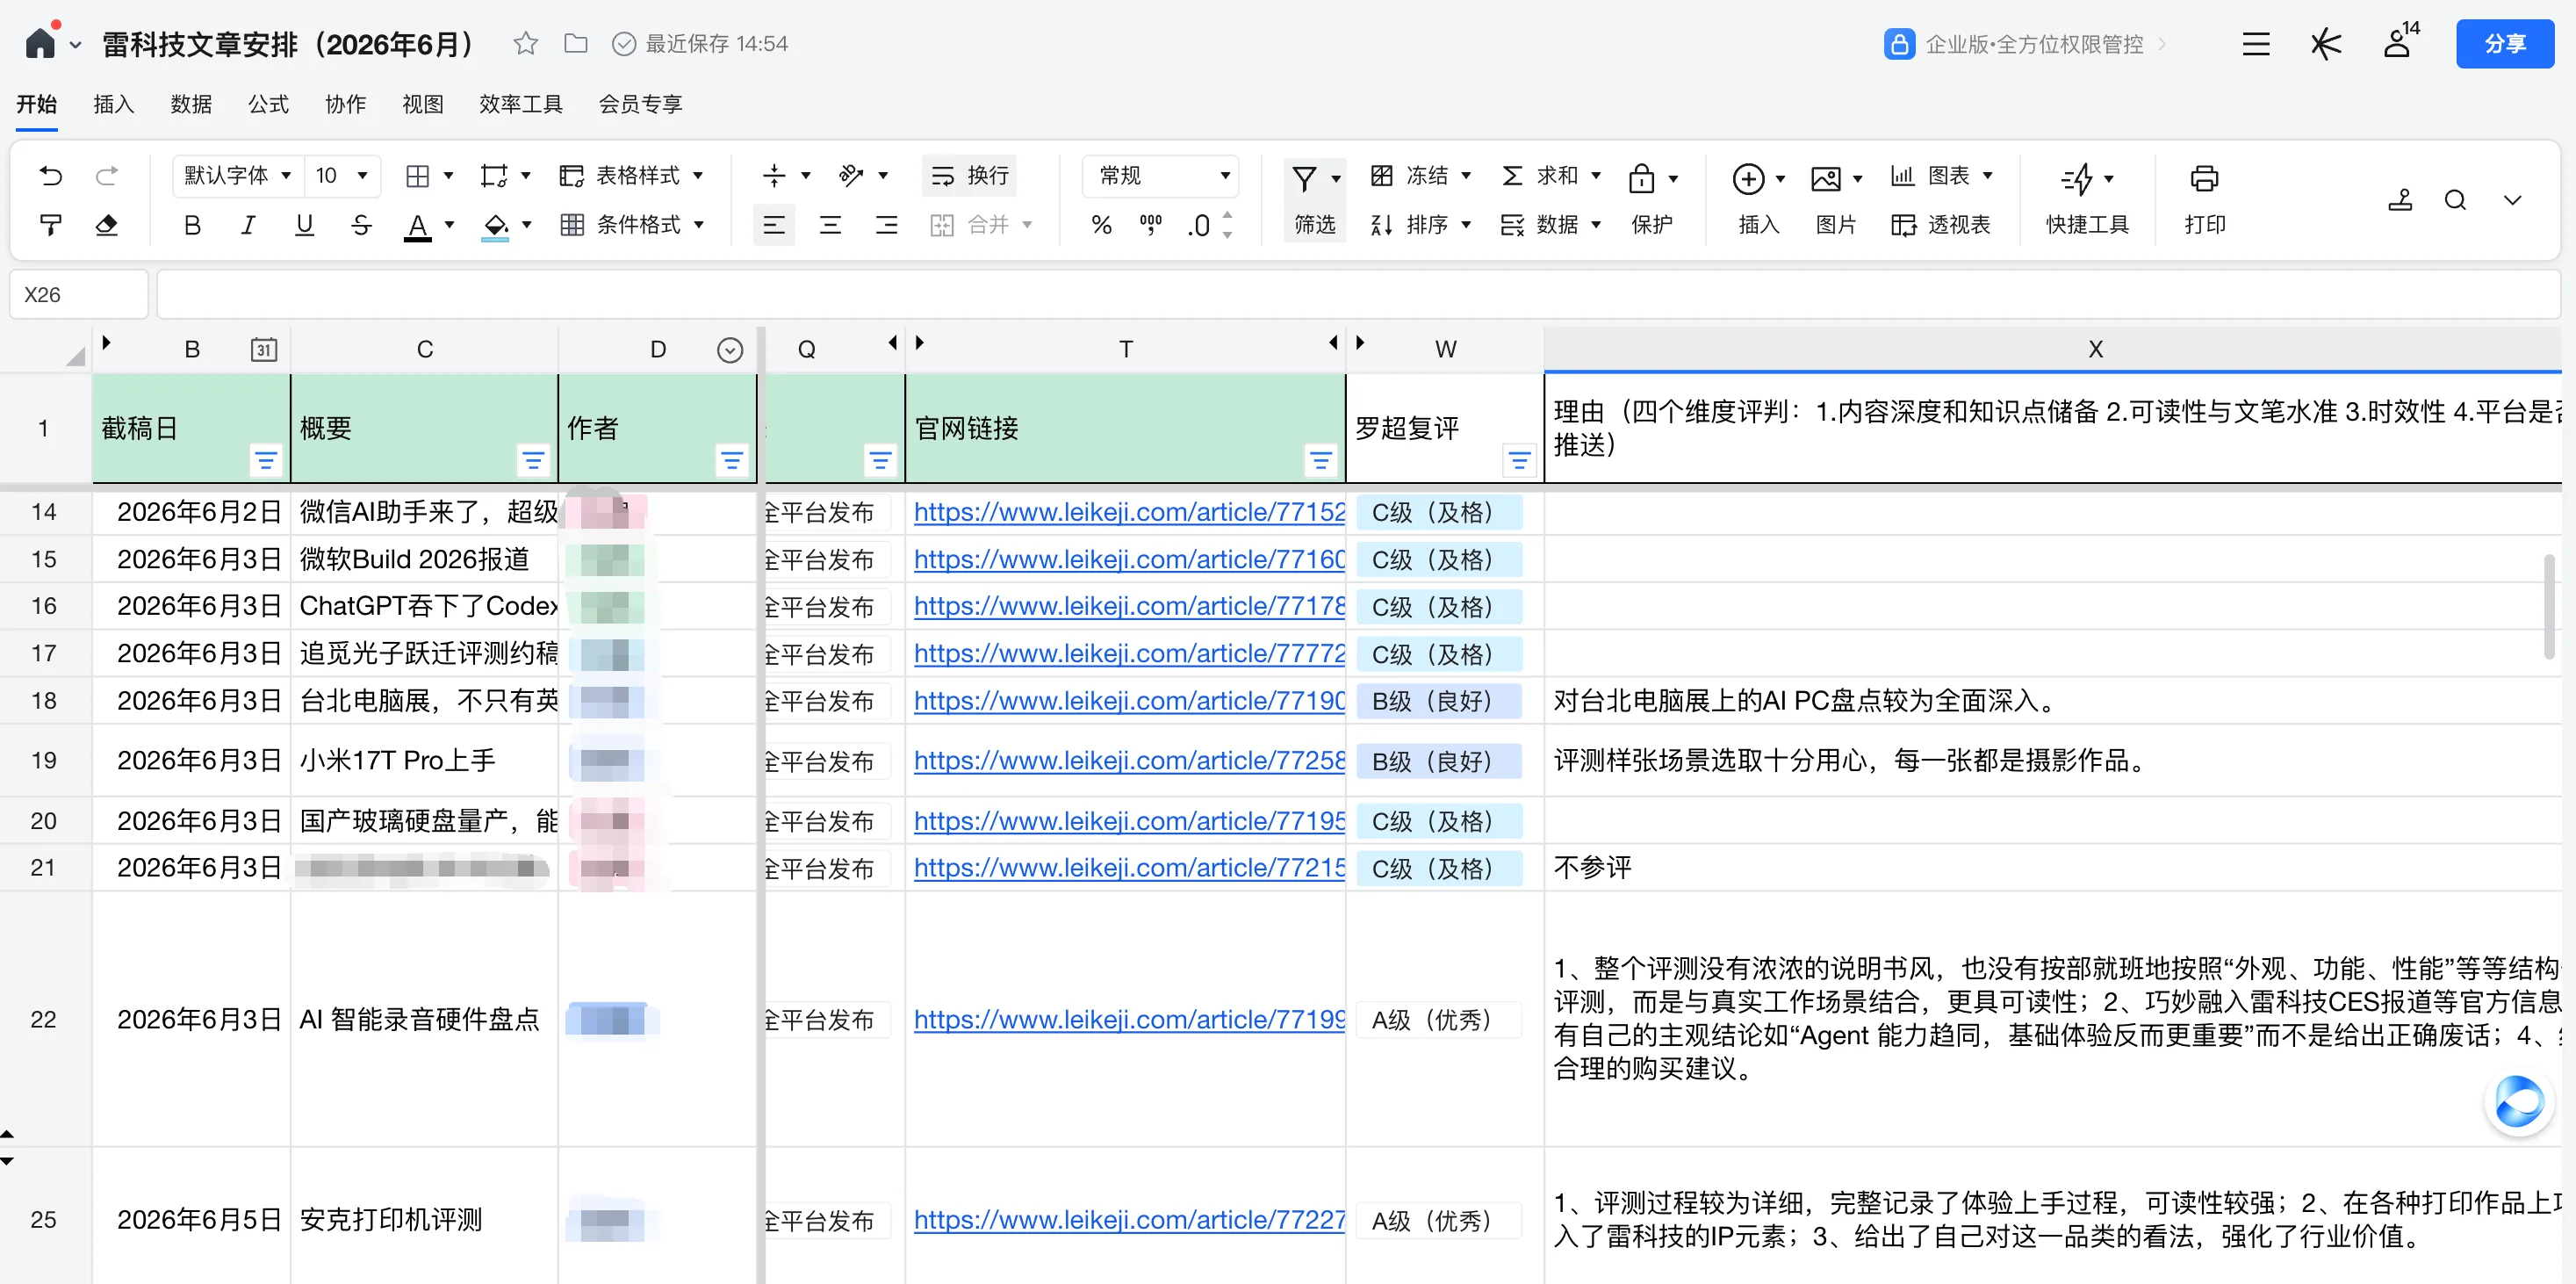2576x1284 pixels.
Task: Click the calendar icon in column B header
Action: 264,349
